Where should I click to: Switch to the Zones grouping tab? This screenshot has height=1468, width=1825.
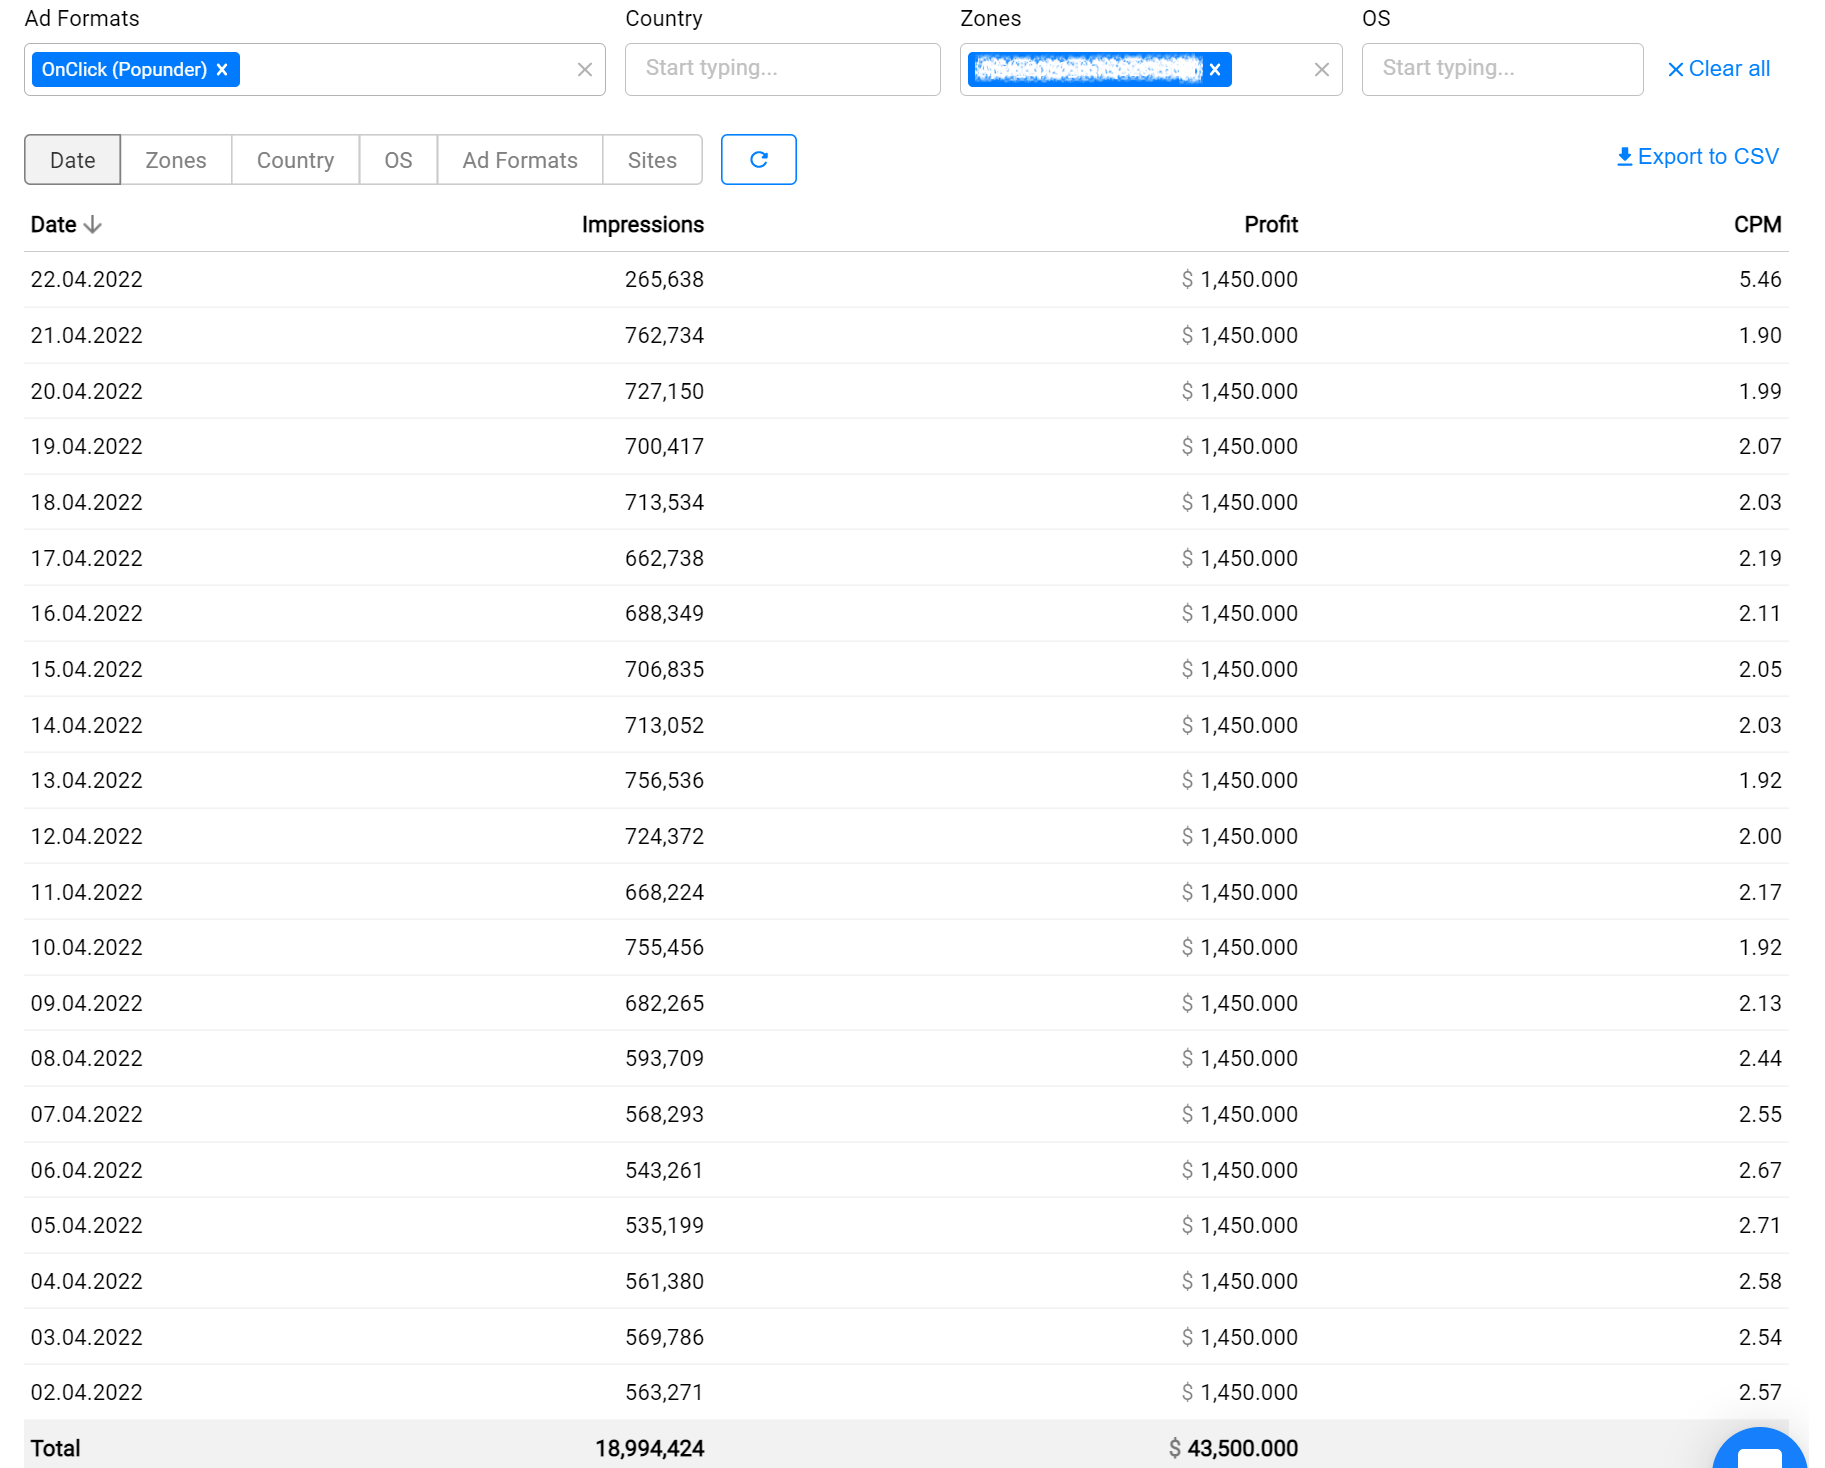pos(176,160)
